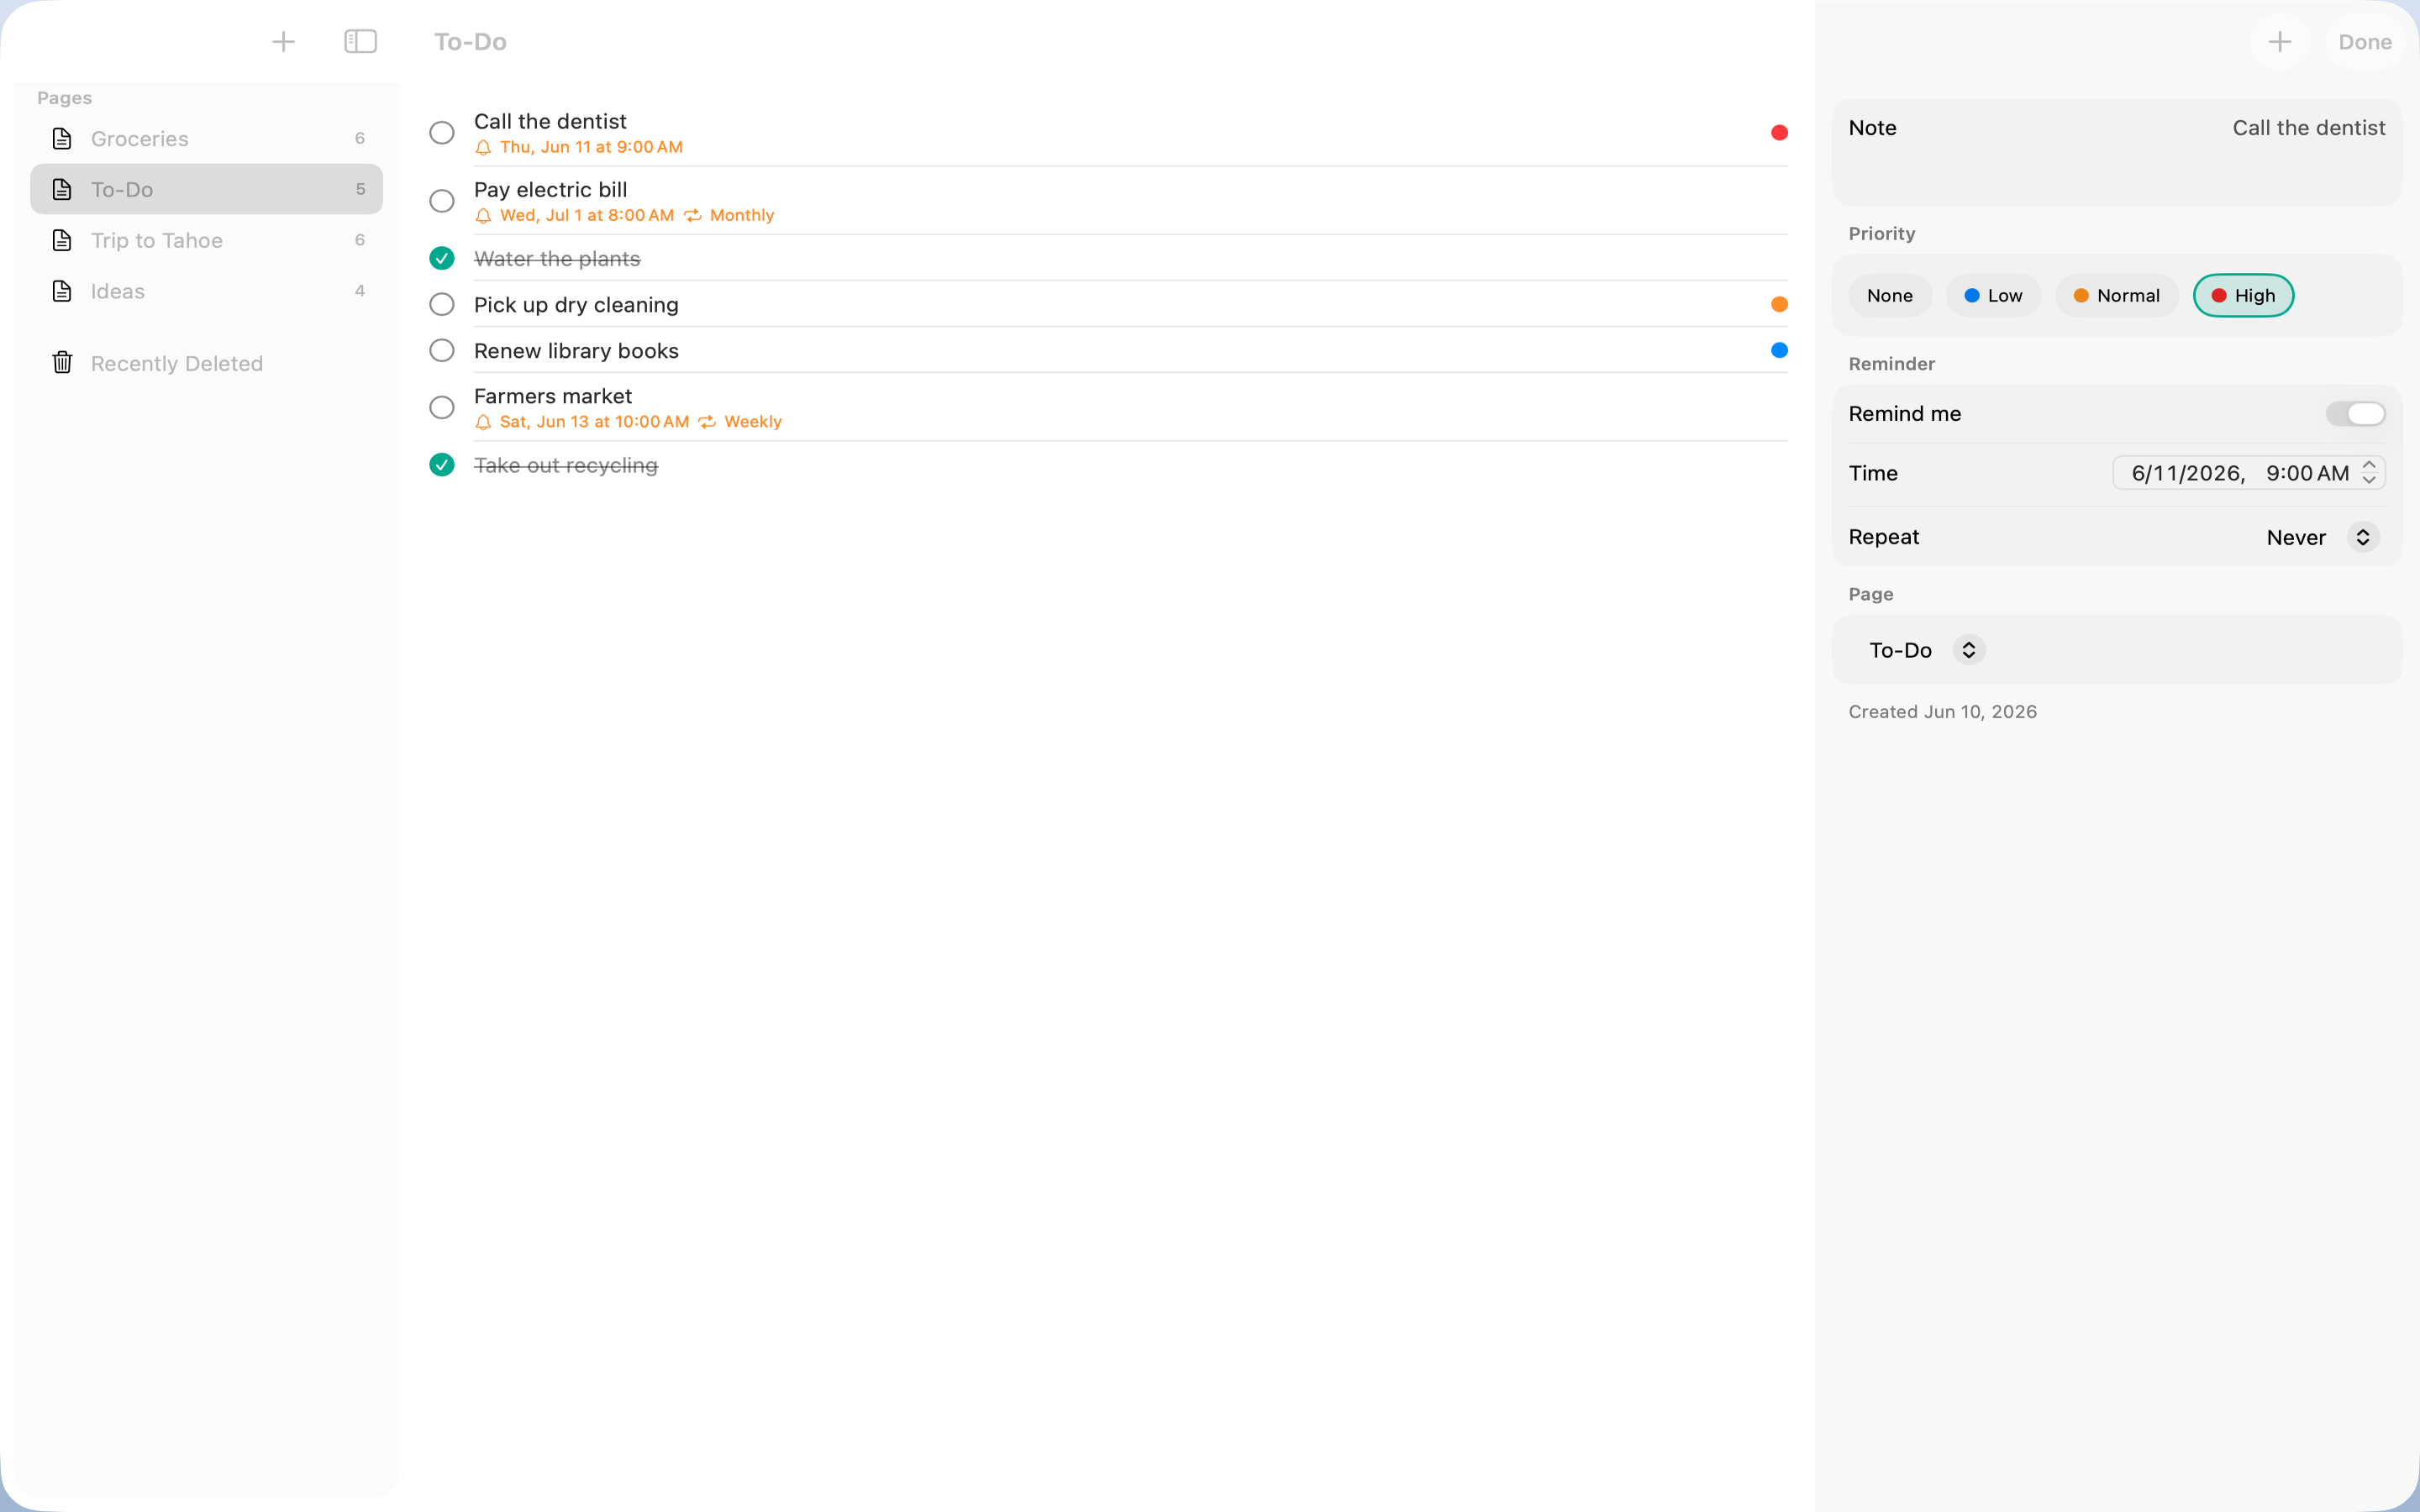Open the Page dropdown showing To-Do
The image size is (2420, 1512).
click(1925, 651)
